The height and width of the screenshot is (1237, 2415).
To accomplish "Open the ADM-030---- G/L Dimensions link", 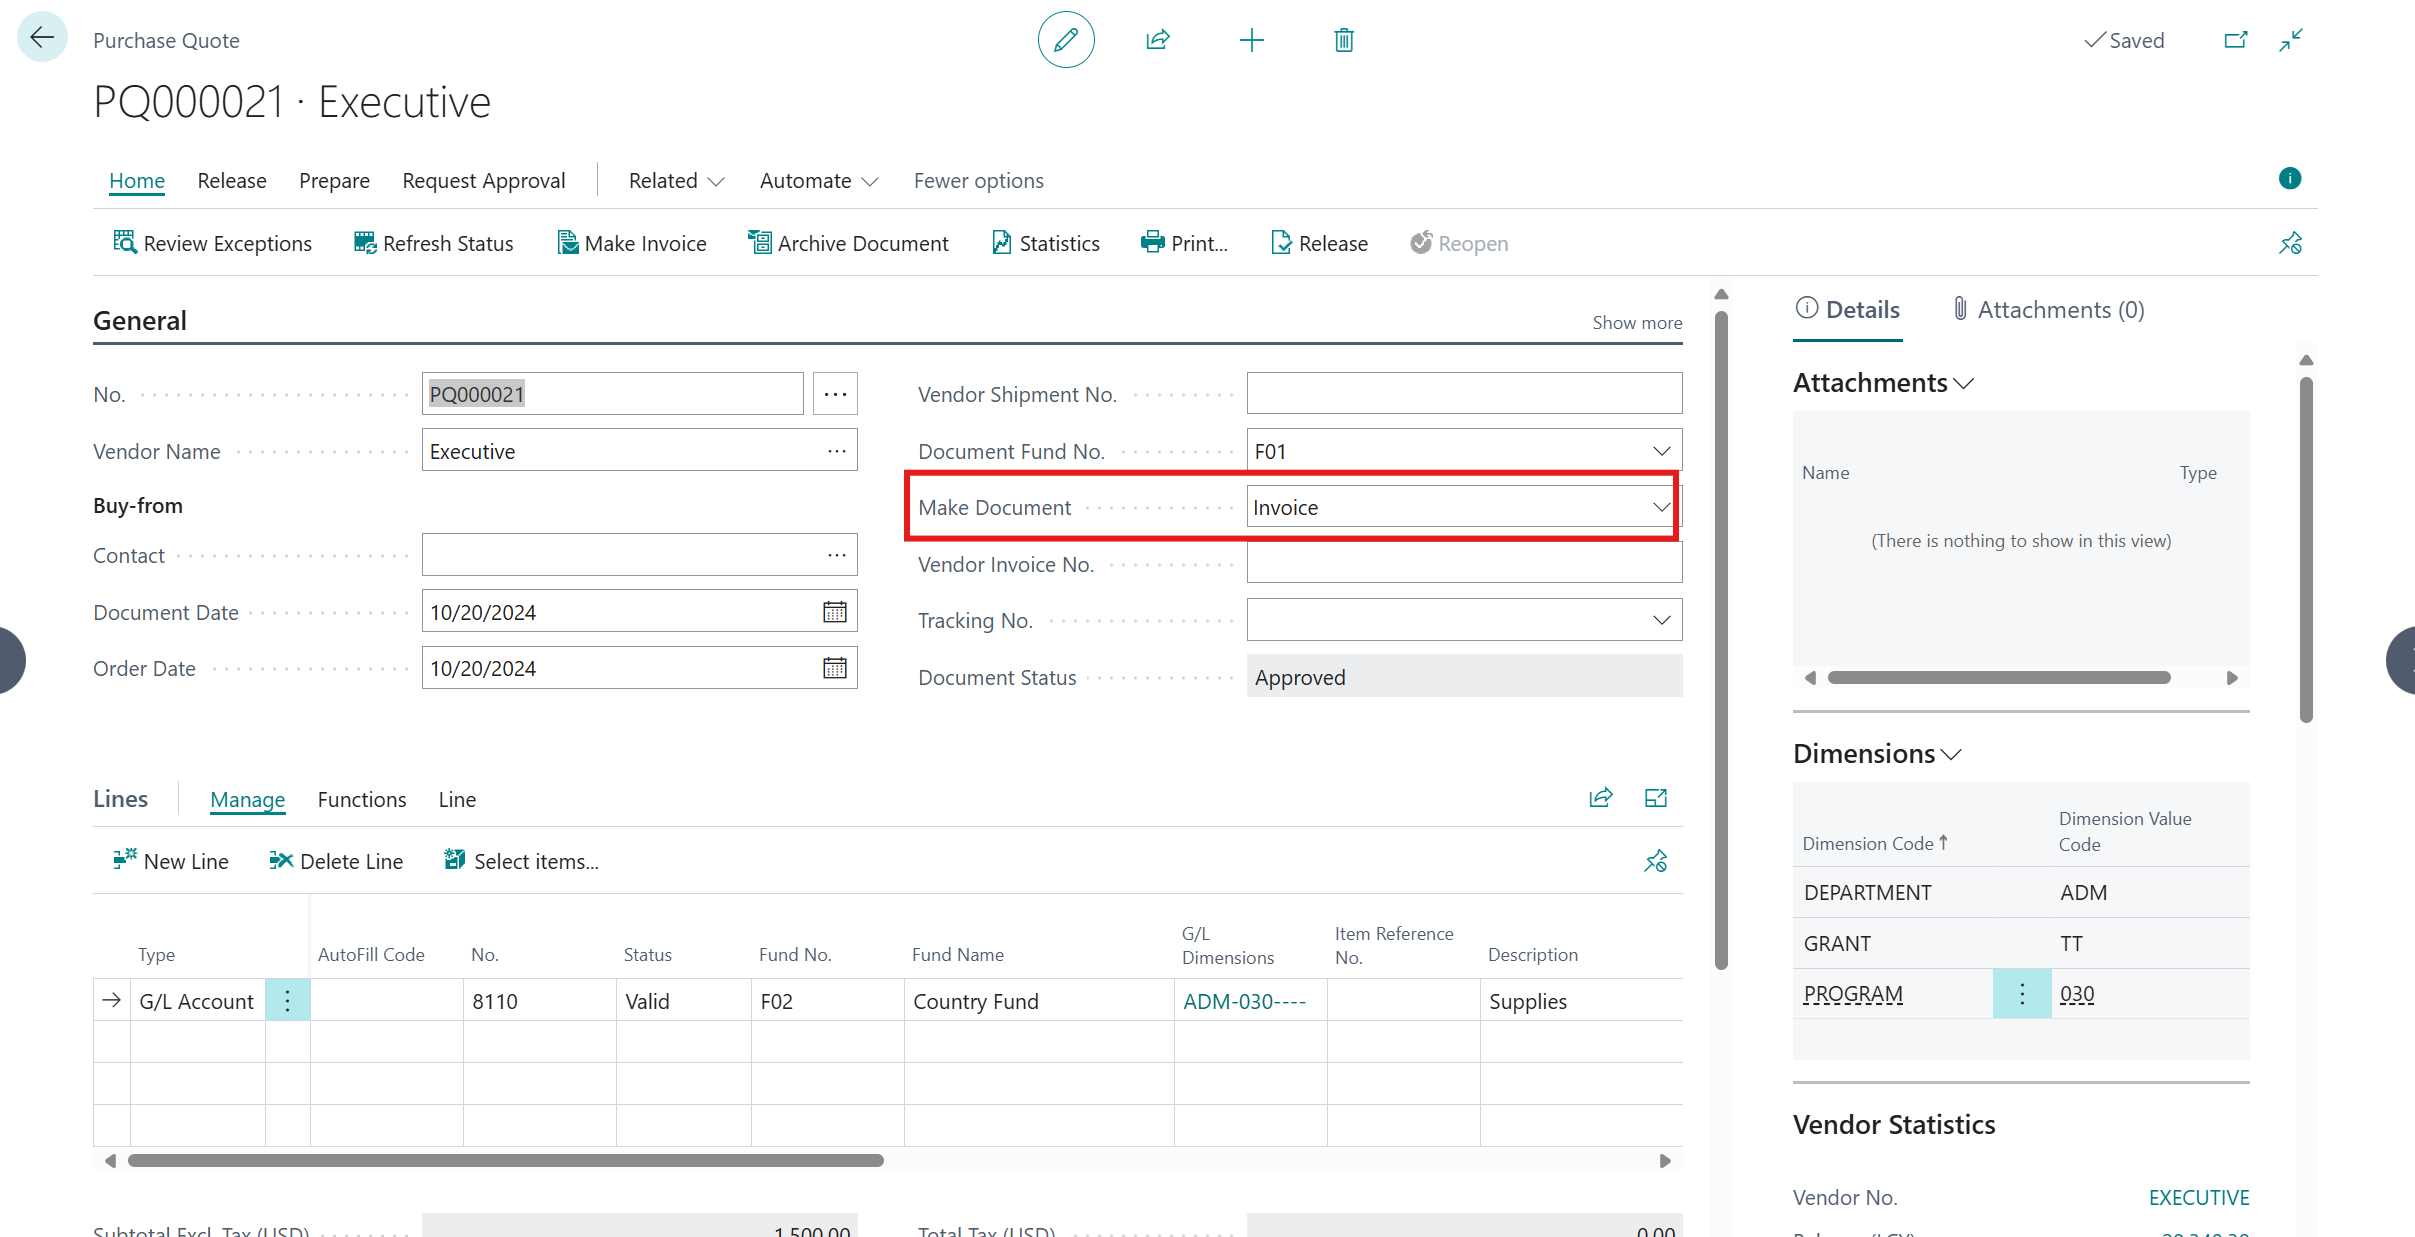I will click(x=1244, y=1002).
